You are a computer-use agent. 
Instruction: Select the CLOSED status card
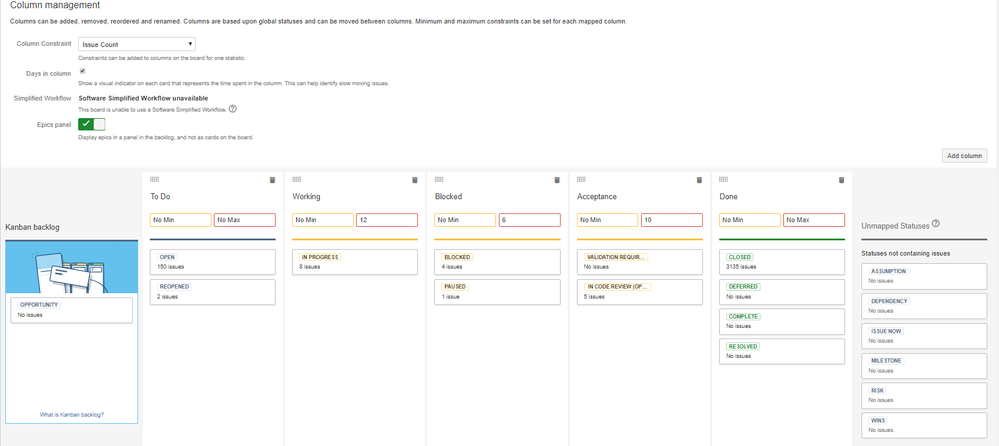coord(782,262)
